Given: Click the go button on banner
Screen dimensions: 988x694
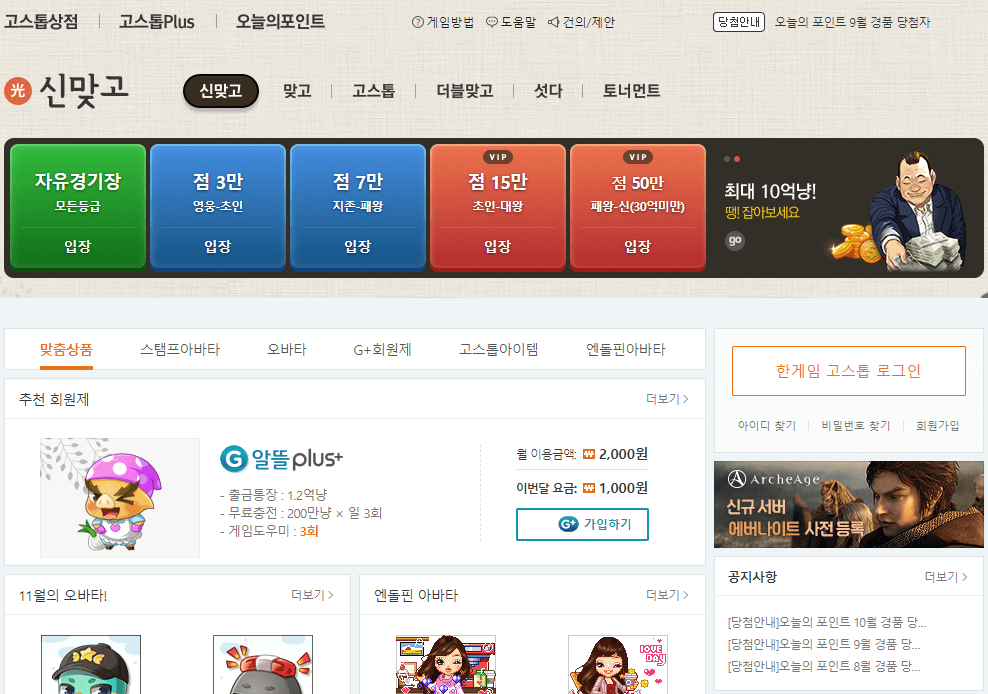Looking at the screenshot, I should [x=735, y=240].
